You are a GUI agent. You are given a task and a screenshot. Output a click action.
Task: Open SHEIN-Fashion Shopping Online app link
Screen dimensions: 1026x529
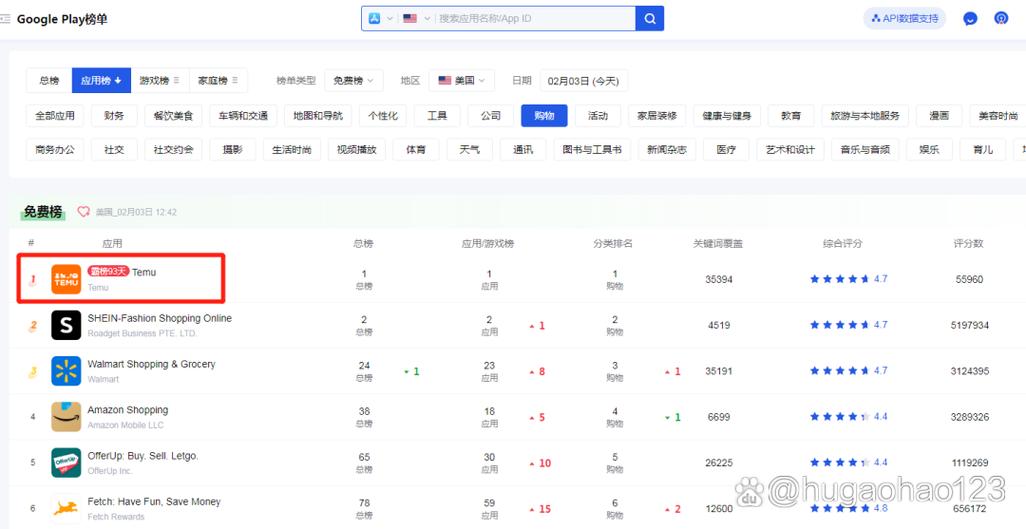pyautogui.click(x=160, y=318)
